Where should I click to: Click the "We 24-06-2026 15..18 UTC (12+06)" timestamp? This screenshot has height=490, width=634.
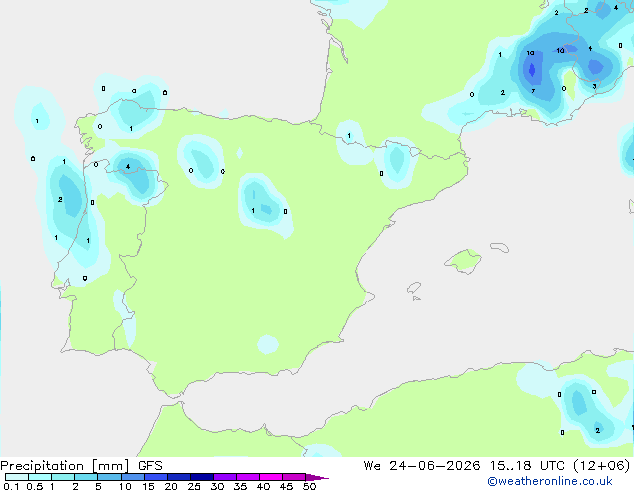click(497, 466)
